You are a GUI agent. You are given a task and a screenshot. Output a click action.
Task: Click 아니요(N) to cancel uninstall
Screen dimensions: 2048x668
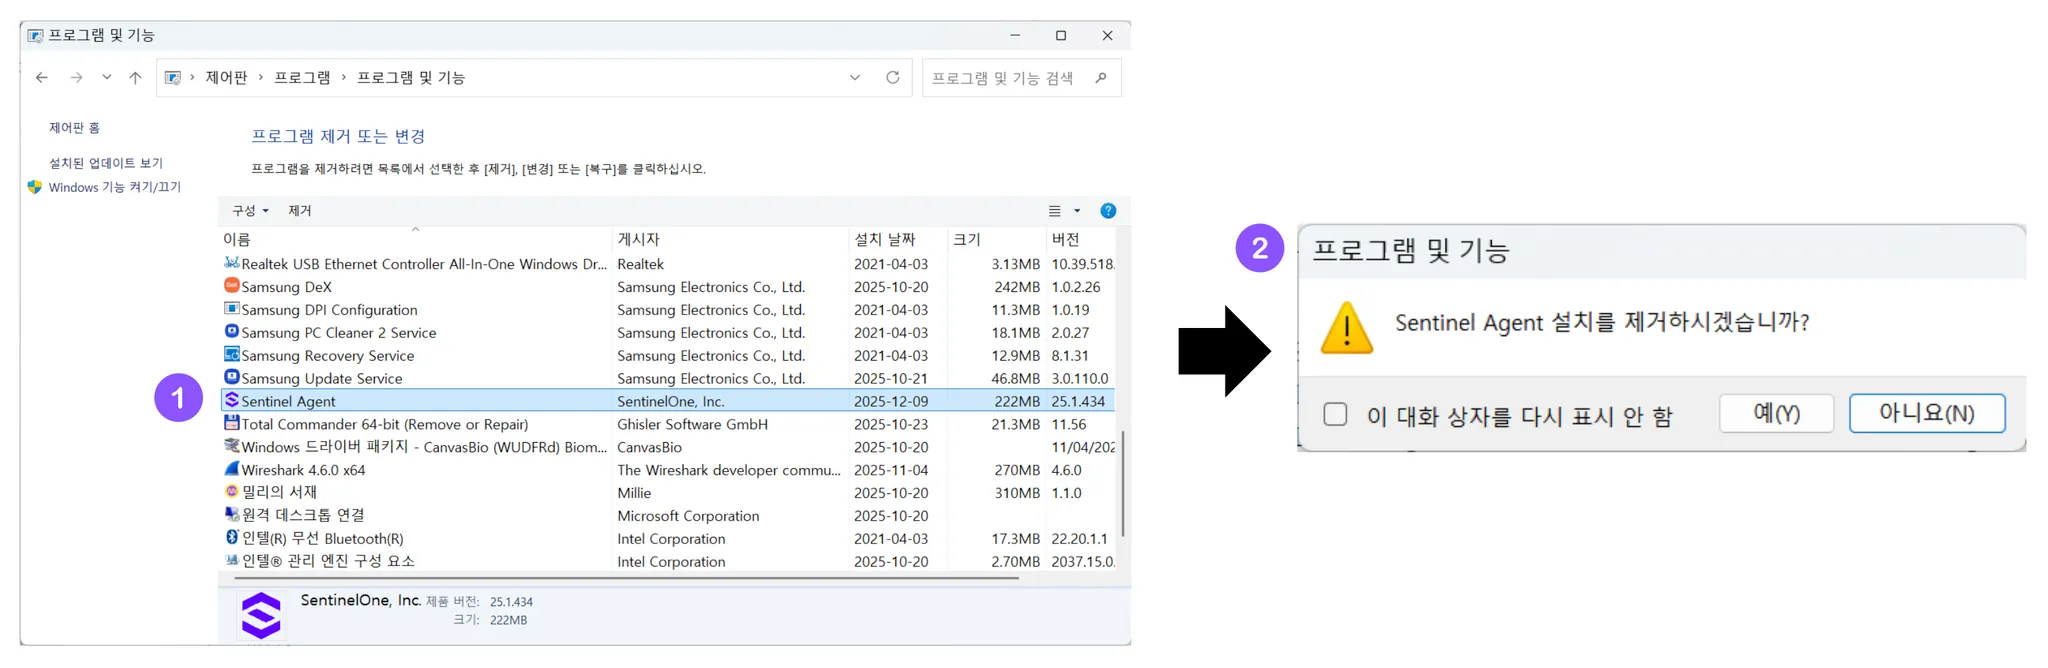point(1926,413)
